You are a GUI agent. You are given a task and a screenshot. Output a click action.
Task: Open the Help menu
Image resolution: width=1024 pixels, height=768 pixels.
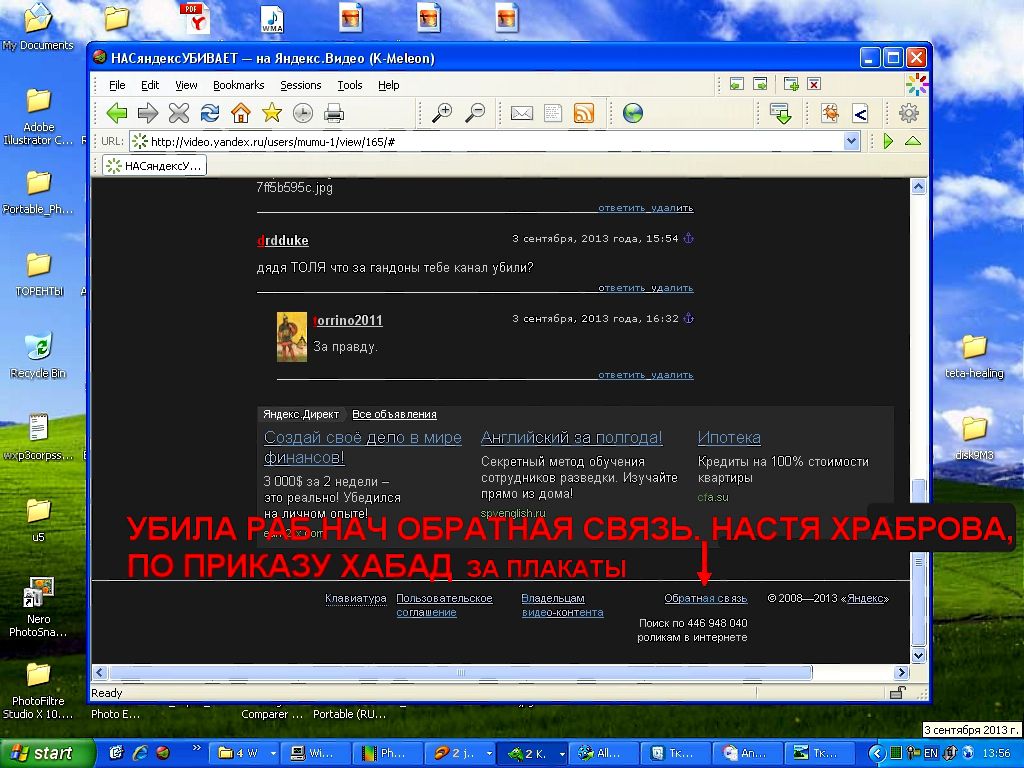click(389, 85)
